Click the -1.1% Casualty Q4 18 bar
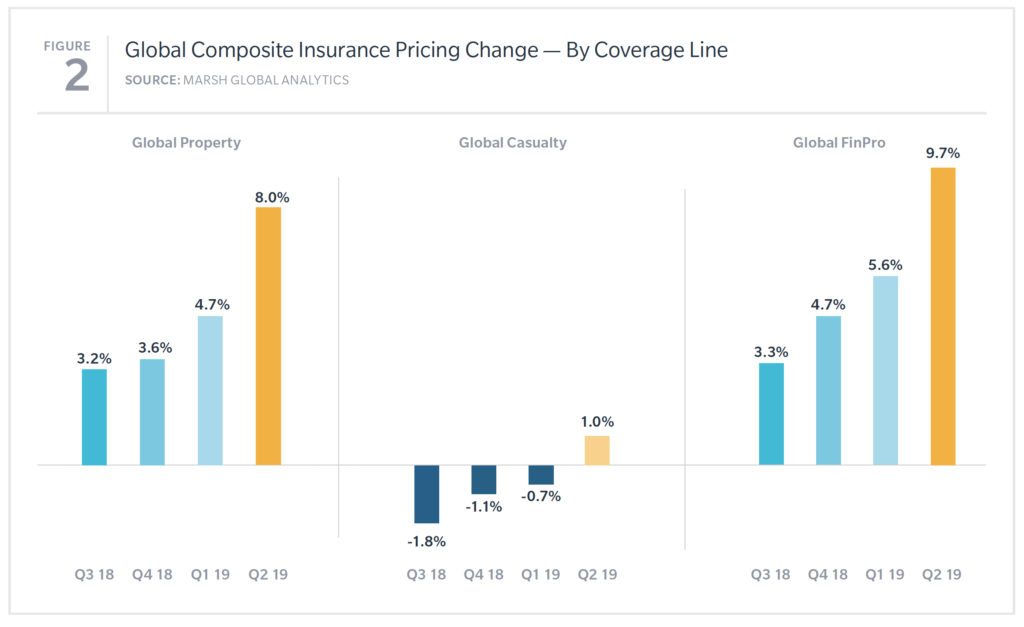This screenshot has height=627, width=1024. pos(484,479)
